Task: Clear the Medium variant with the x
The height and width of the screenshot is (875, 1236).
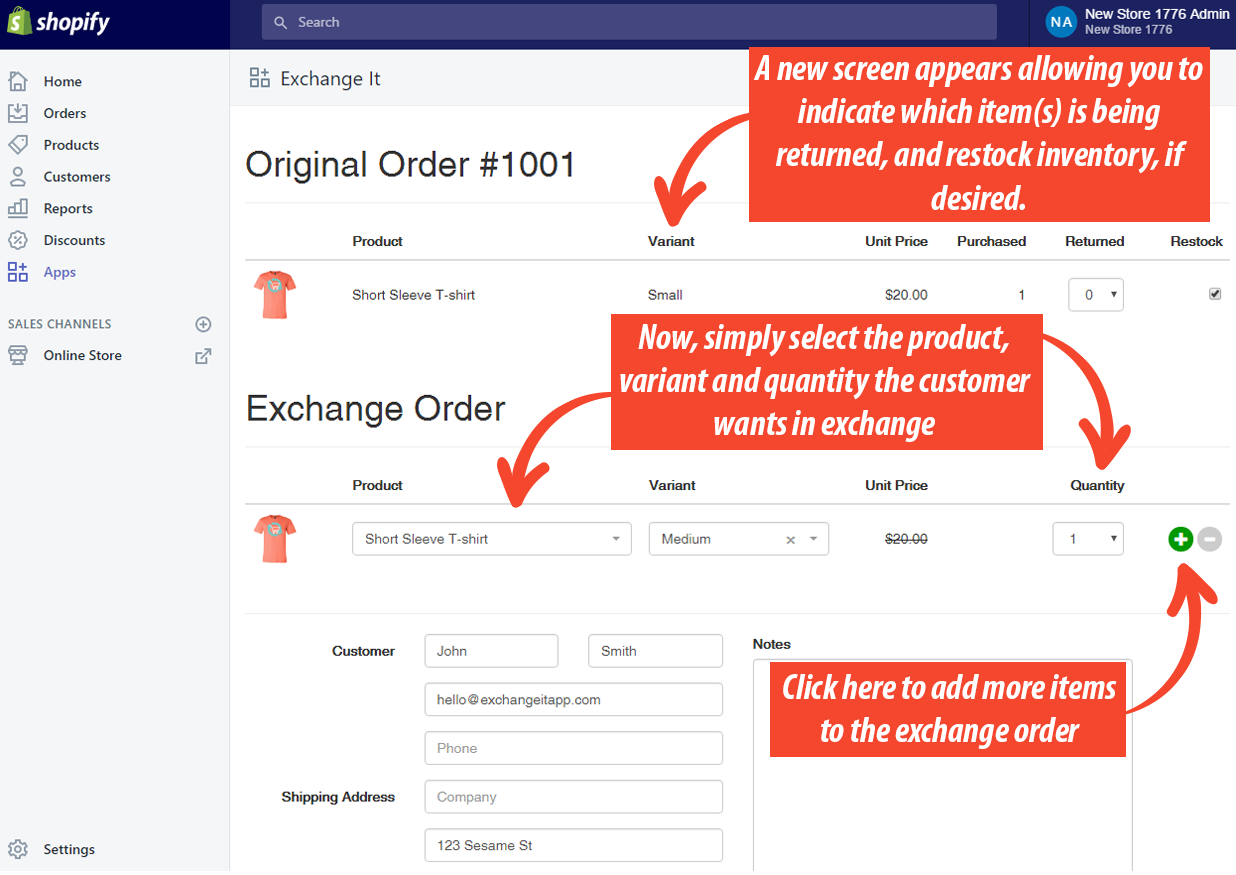Action: coord(790,539)
